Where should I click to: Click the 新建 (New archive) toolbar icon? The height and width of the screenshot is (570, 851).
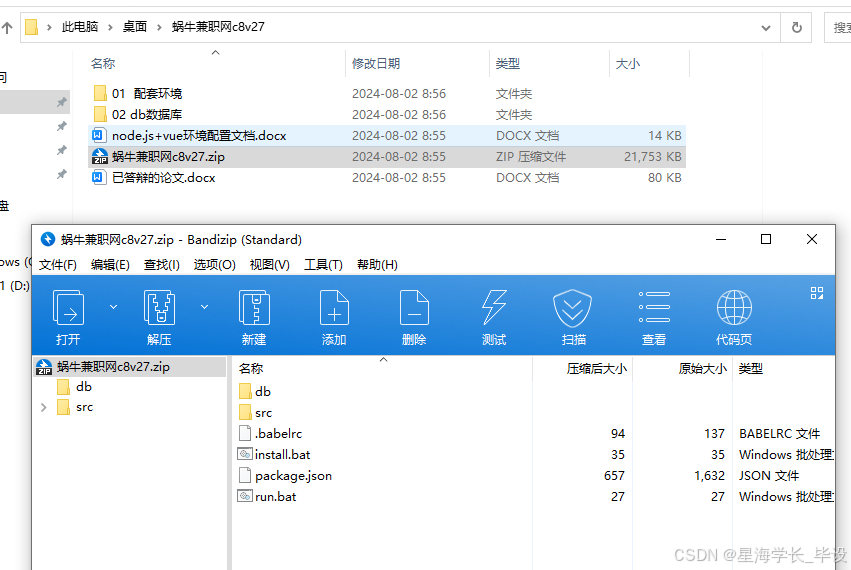[x=254, y=308]
